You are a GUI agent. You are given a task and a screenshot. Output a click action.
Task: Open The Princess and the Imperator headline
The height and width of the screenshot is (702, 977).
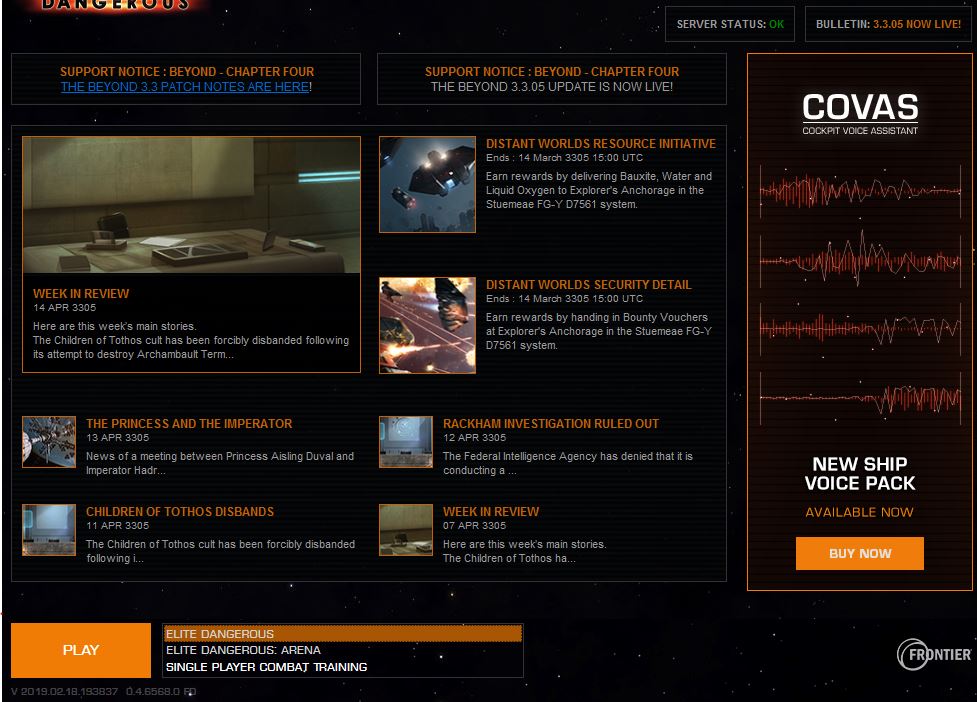click(189, 424)
